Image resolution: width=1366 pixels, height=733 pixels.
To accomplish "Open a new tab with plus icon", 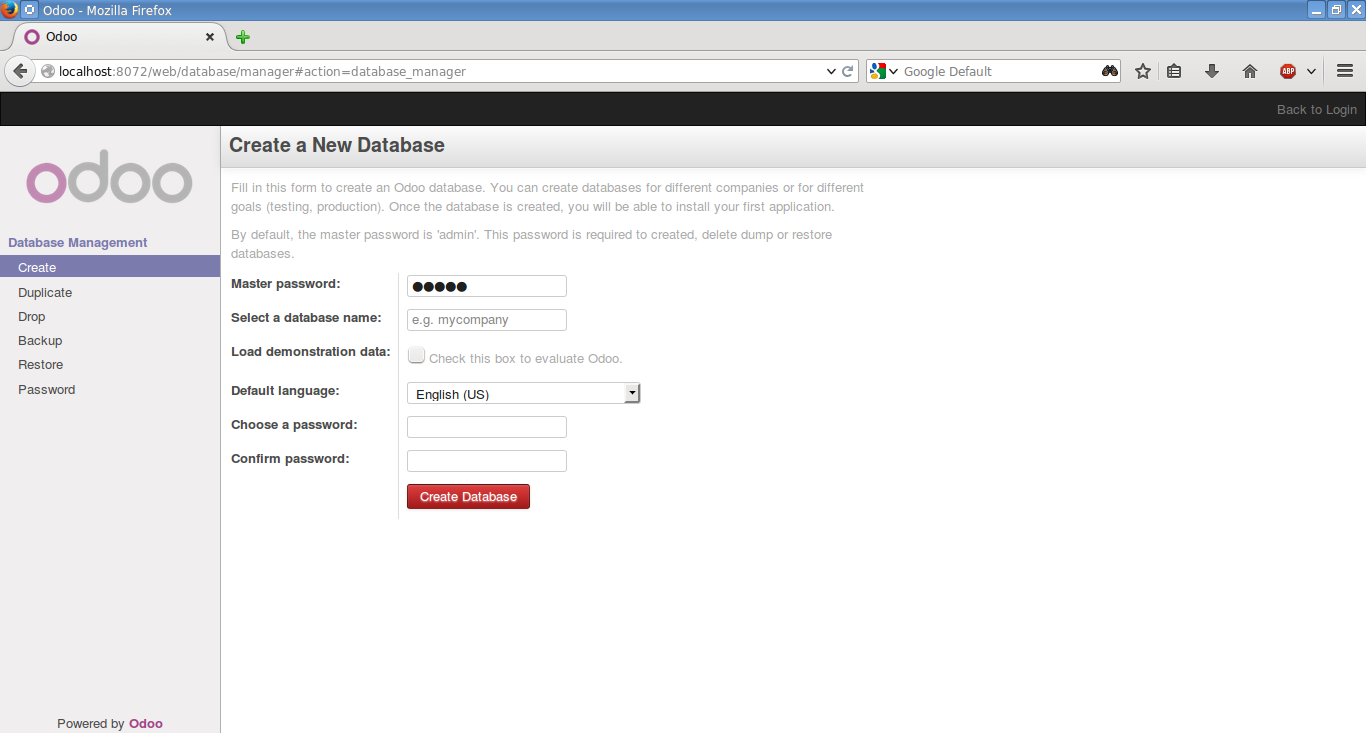I will (243, 37).
